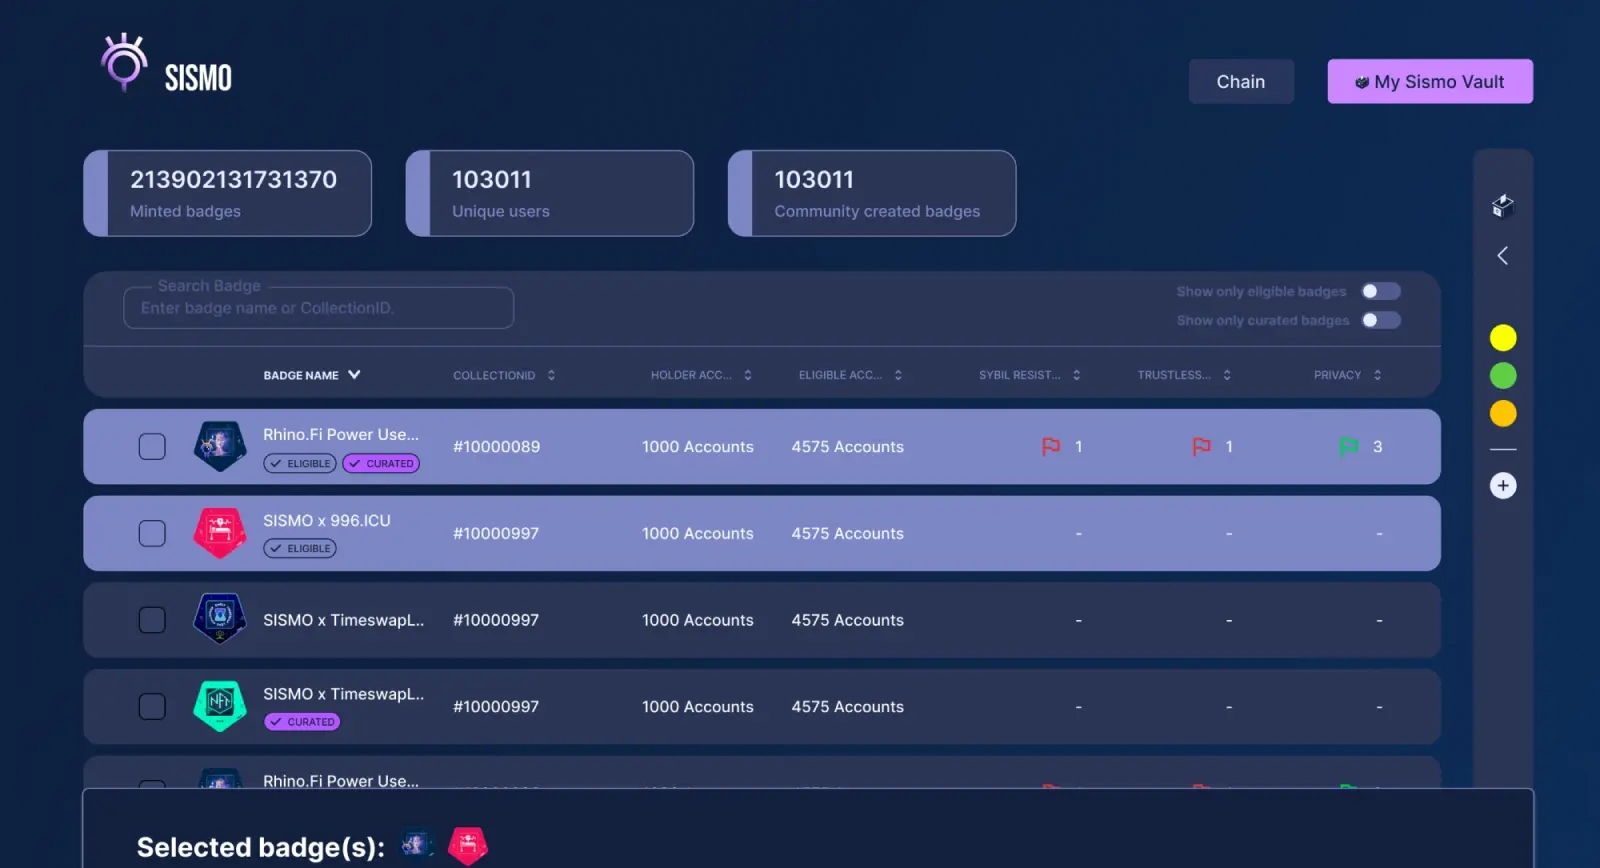Click the CURATED tag on SISMO x Timeswap row
This screenshot has height=868, width=1600.
[x=302, y=722]
